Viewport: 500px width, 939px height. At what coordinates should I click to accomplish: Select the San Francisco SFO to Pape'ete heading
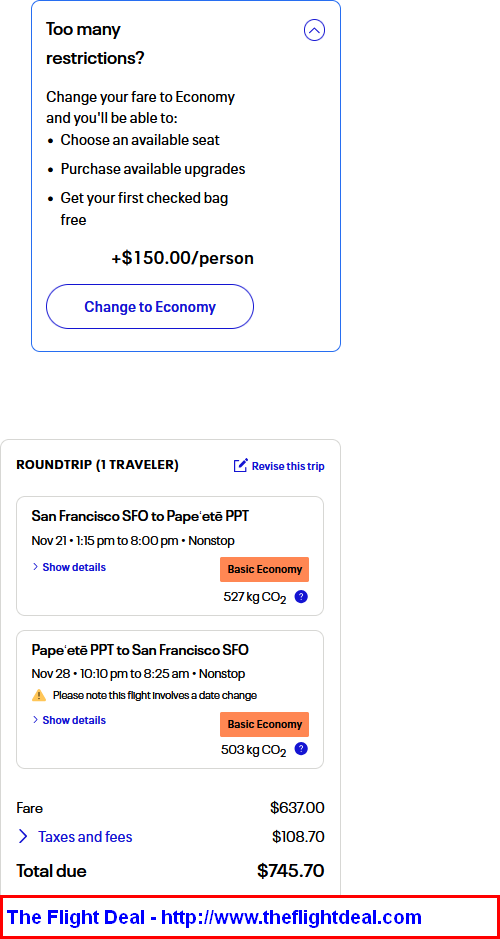coord(140,516)
